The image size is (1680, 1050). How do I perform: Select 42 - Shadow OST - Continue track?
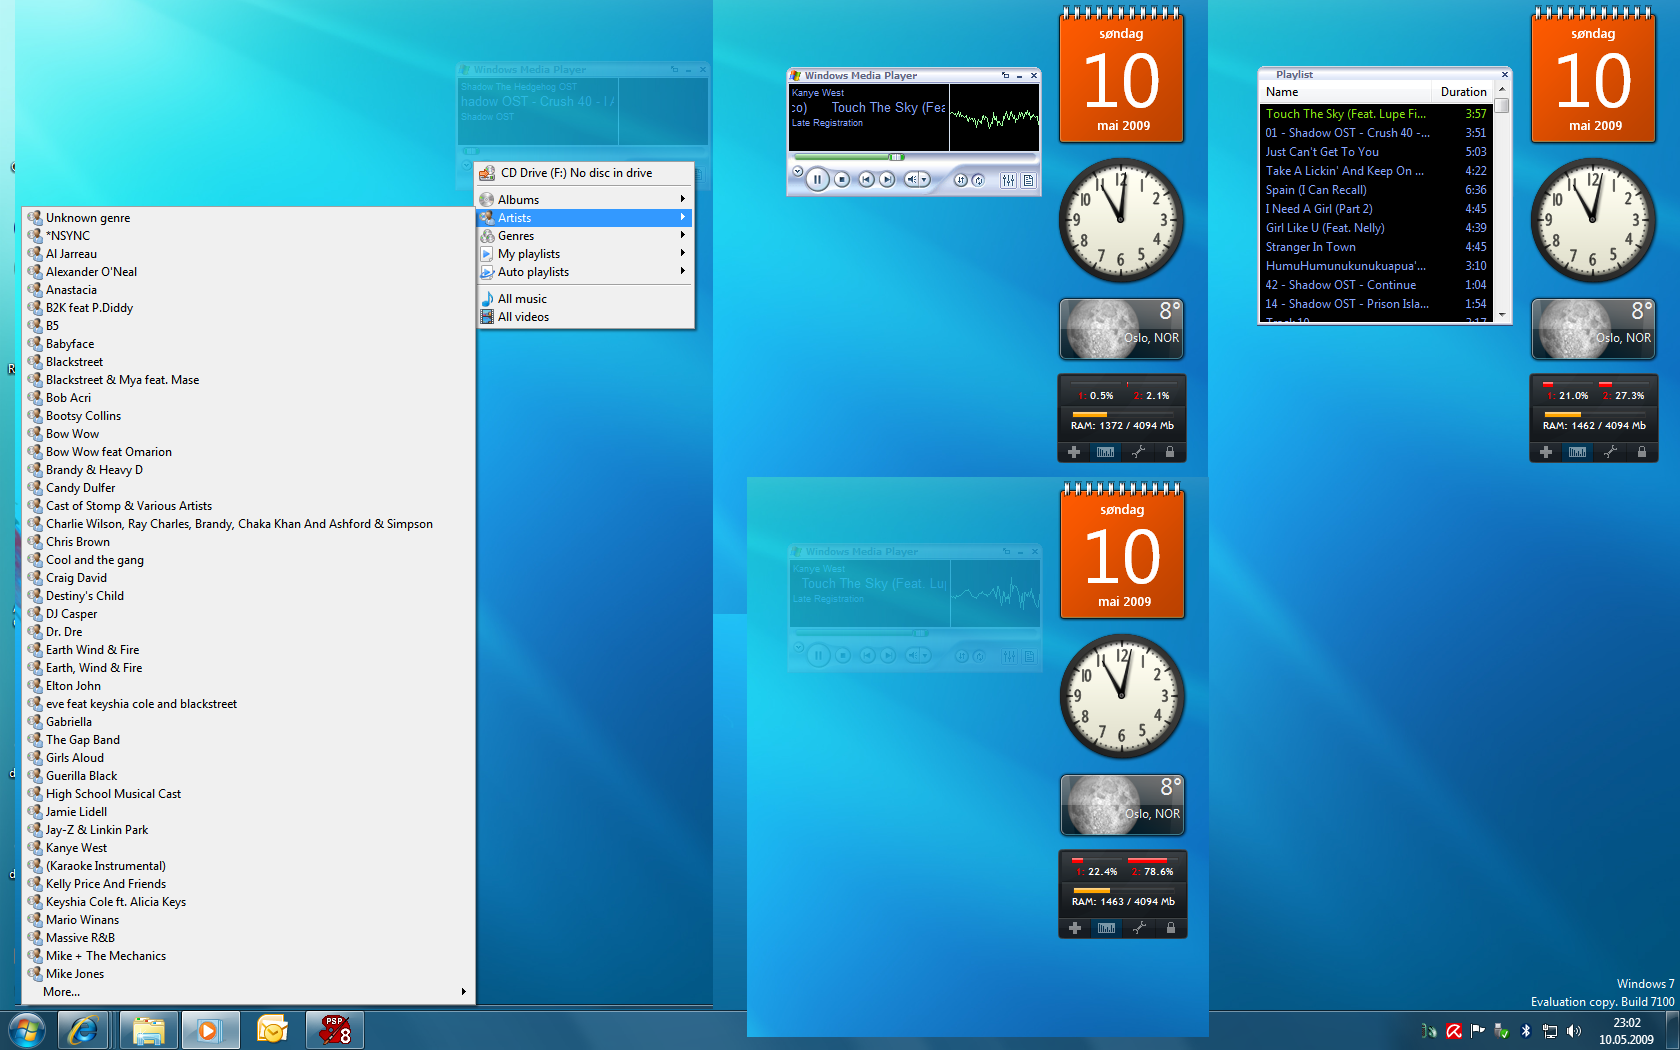coord(1376,285)
